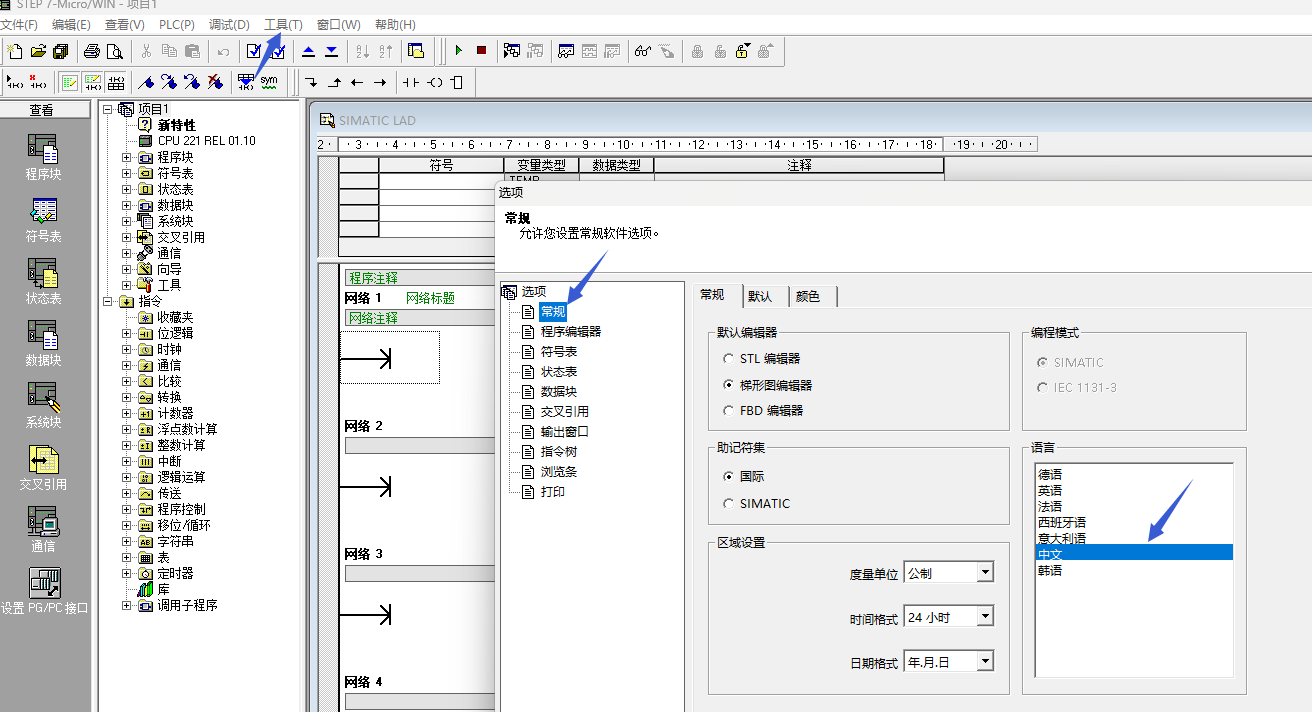Select 程序编辑器 in the options tree
This screenshot has height=712, width=1312.
(x=571, y=331)
